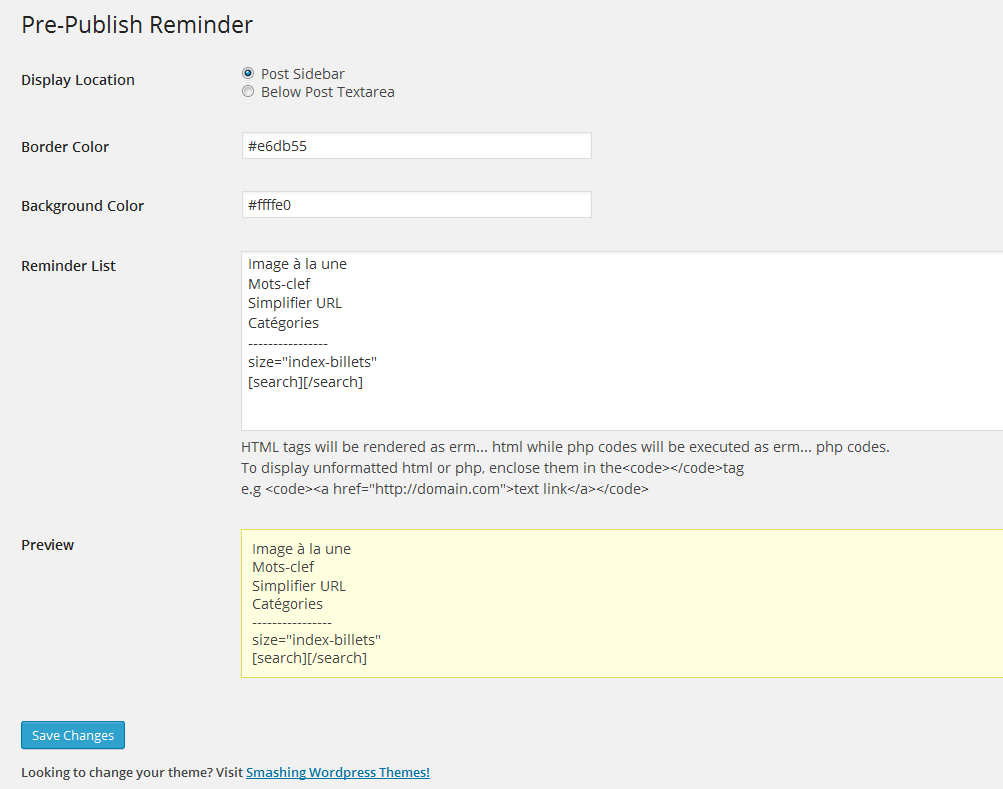The height and width of the screenshot is (789, 1003).
Task: Click the Reminder List label
Action: click(x=68, y=266)
